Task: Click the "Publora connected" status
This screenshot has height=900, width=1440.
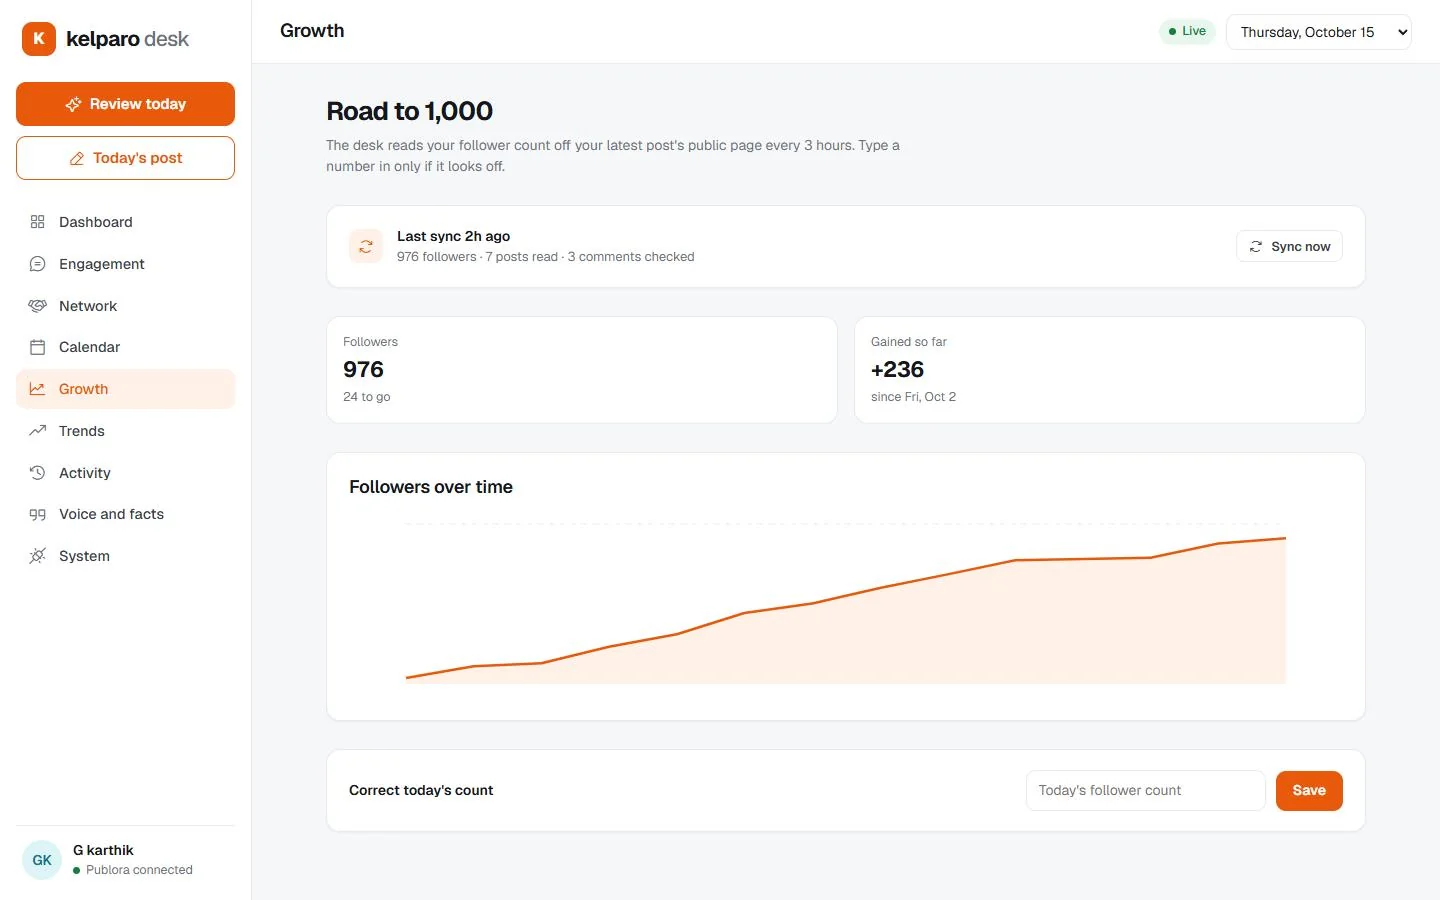Action: tap(139, 870)
